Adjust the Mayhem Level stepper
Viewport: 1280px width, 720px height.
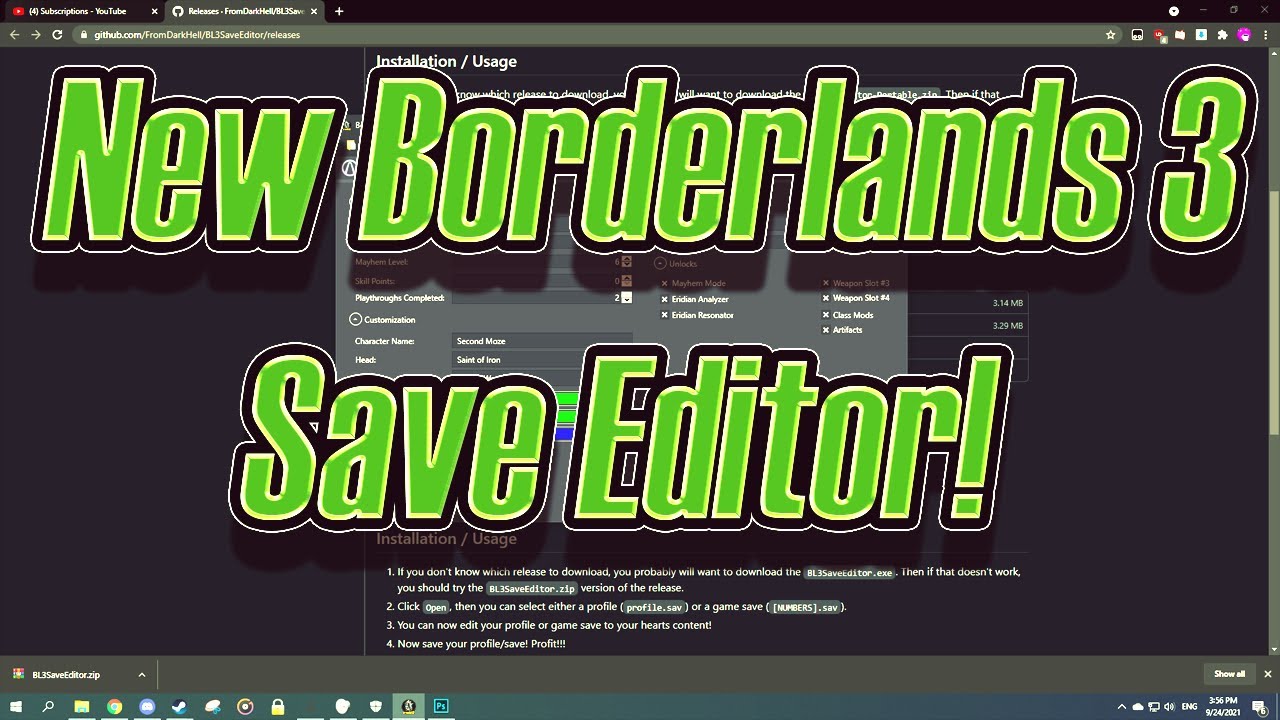pyautogui.click(x=626, y=262)
